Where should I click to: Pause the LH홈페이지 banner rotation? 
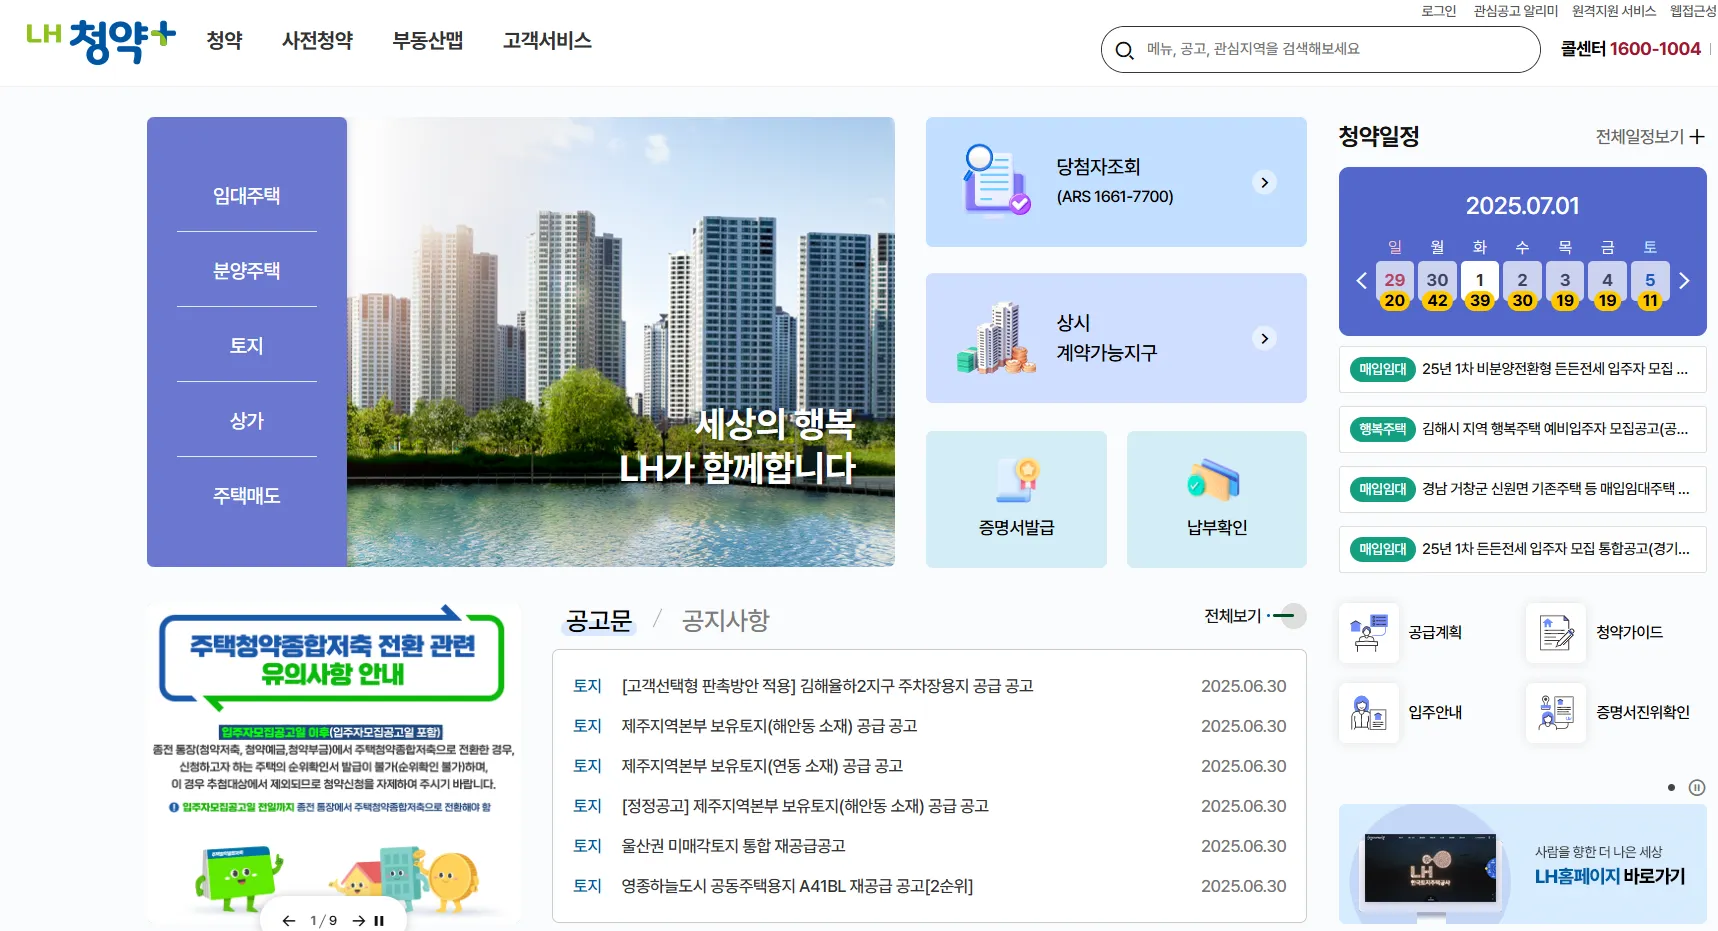1697,788
